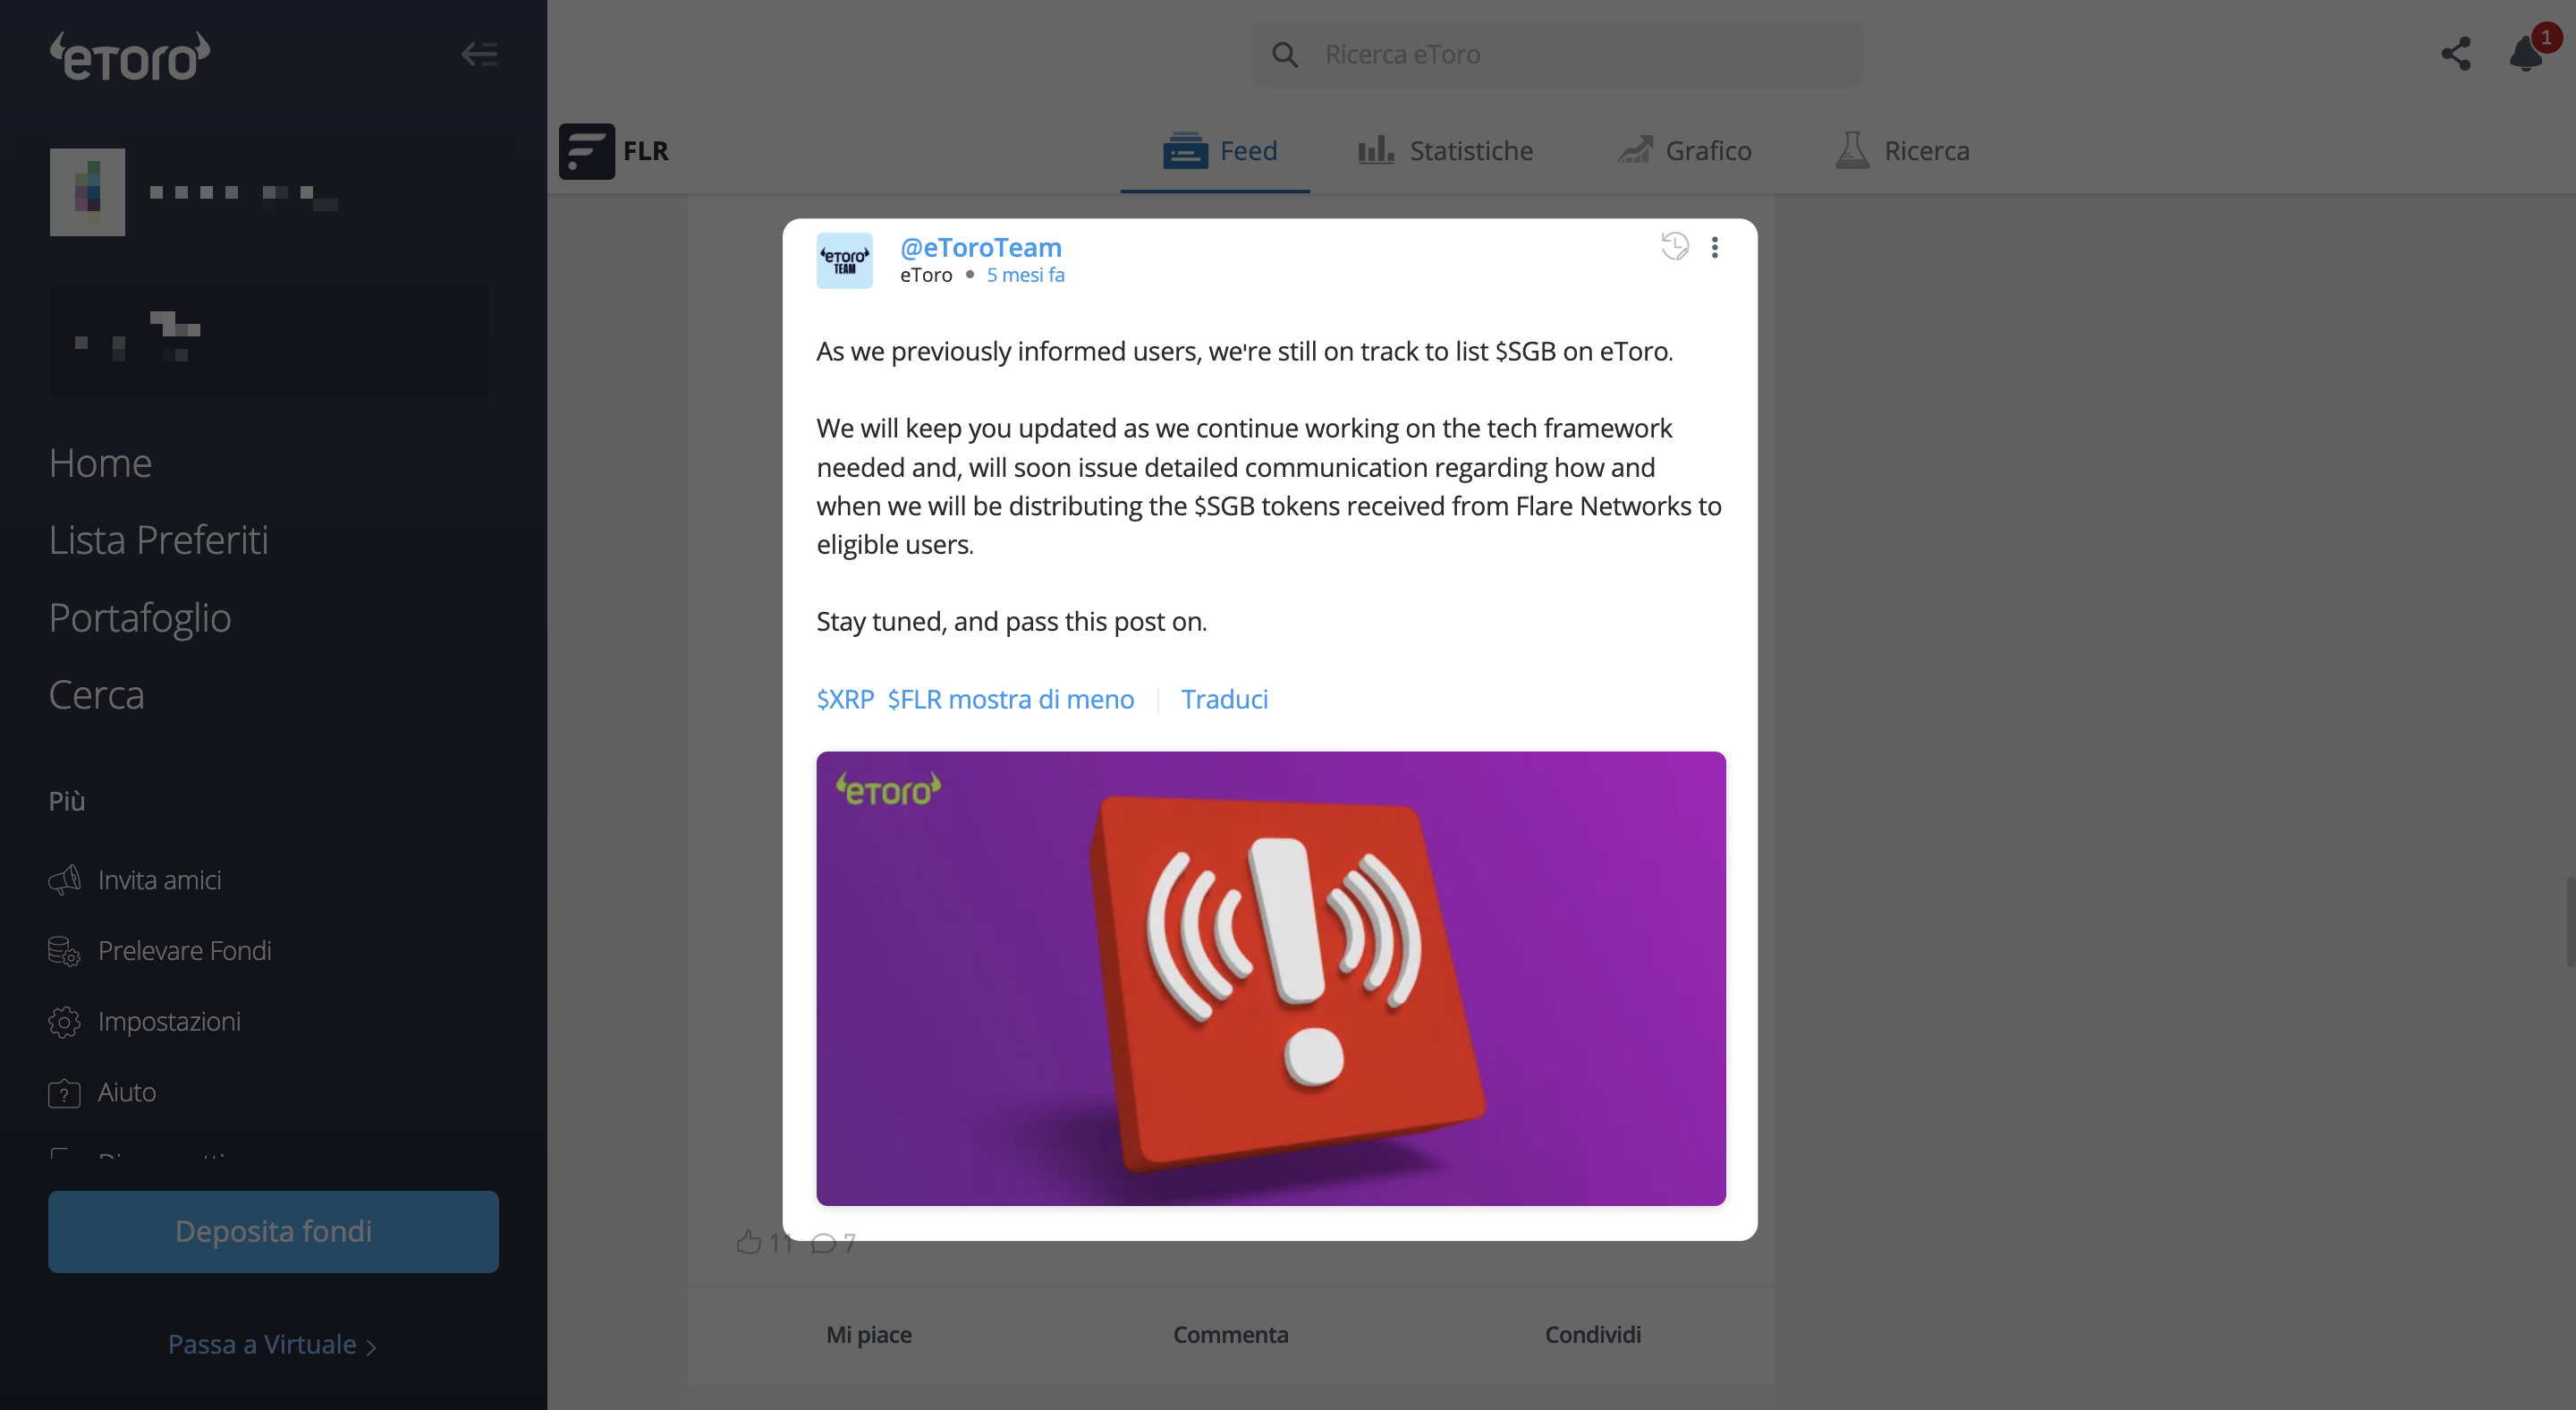Click the post history clock icon
This screenshot has width=2576, height=1410.
coord(1675,246)
